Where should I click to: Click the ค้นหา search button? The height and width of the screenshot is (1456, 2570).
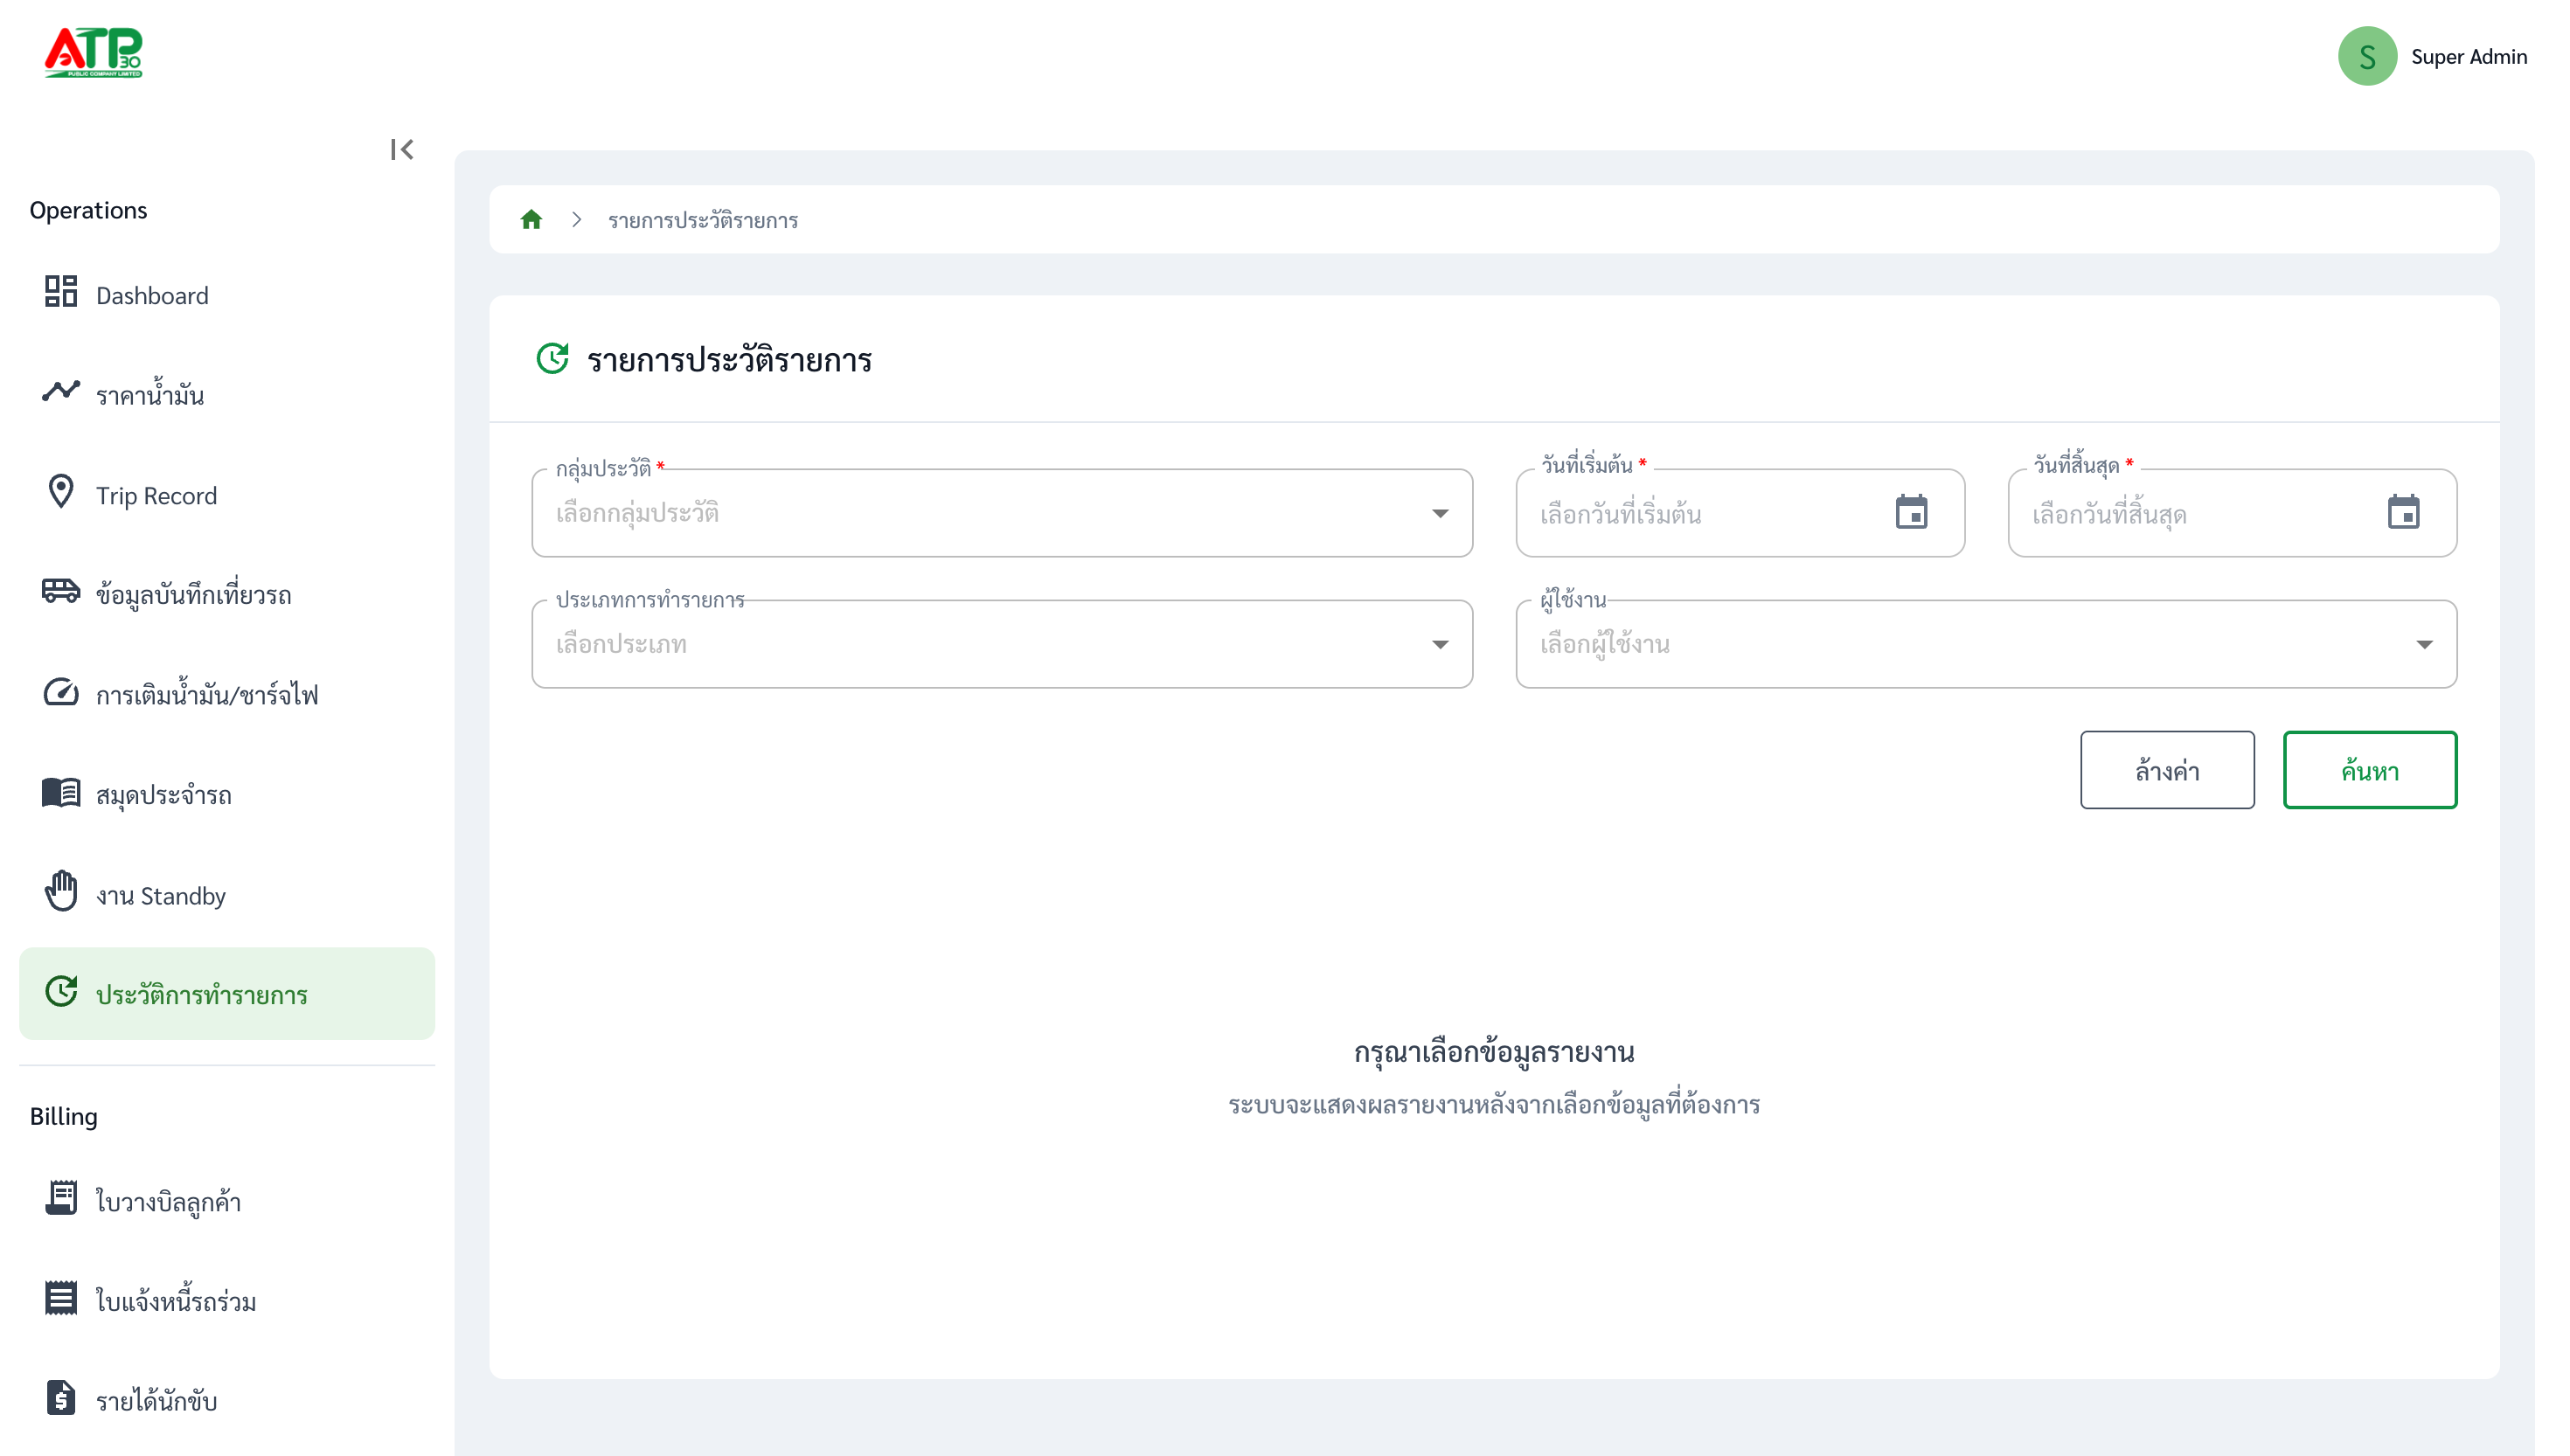click(x=2369, y=770)
